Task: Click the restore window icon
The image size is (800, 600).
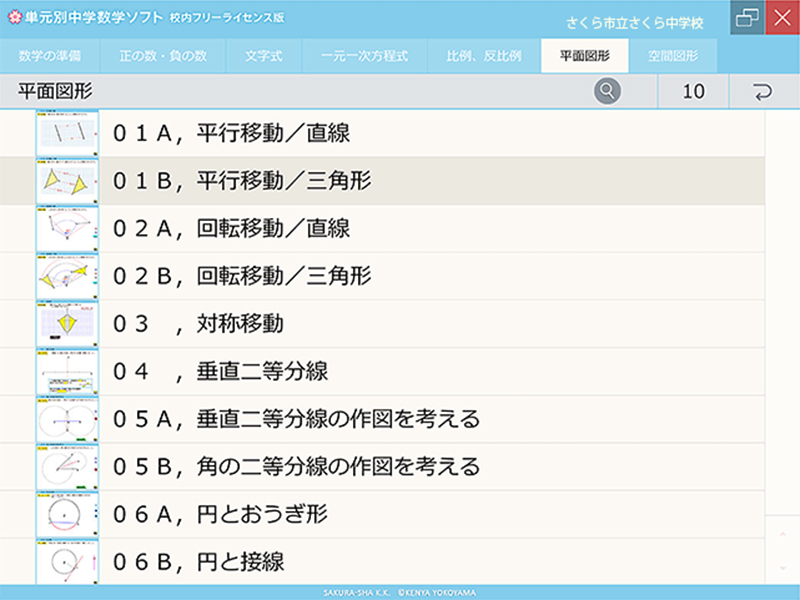Action: click(746, 18)
